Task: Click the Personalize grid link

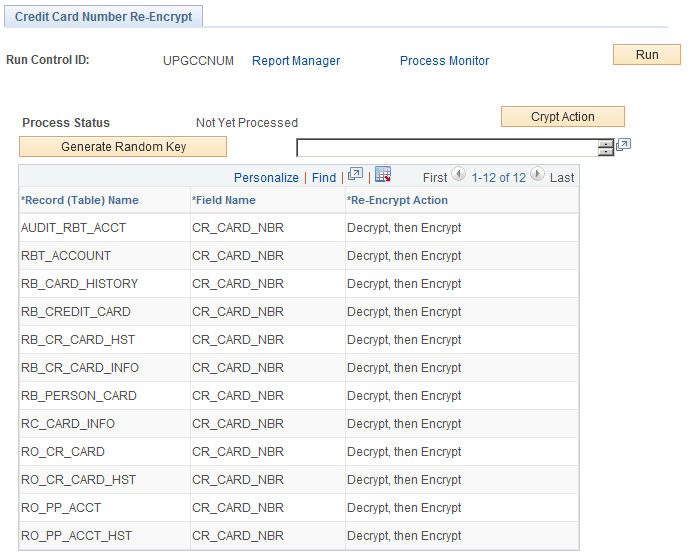Action: (266, 177)
